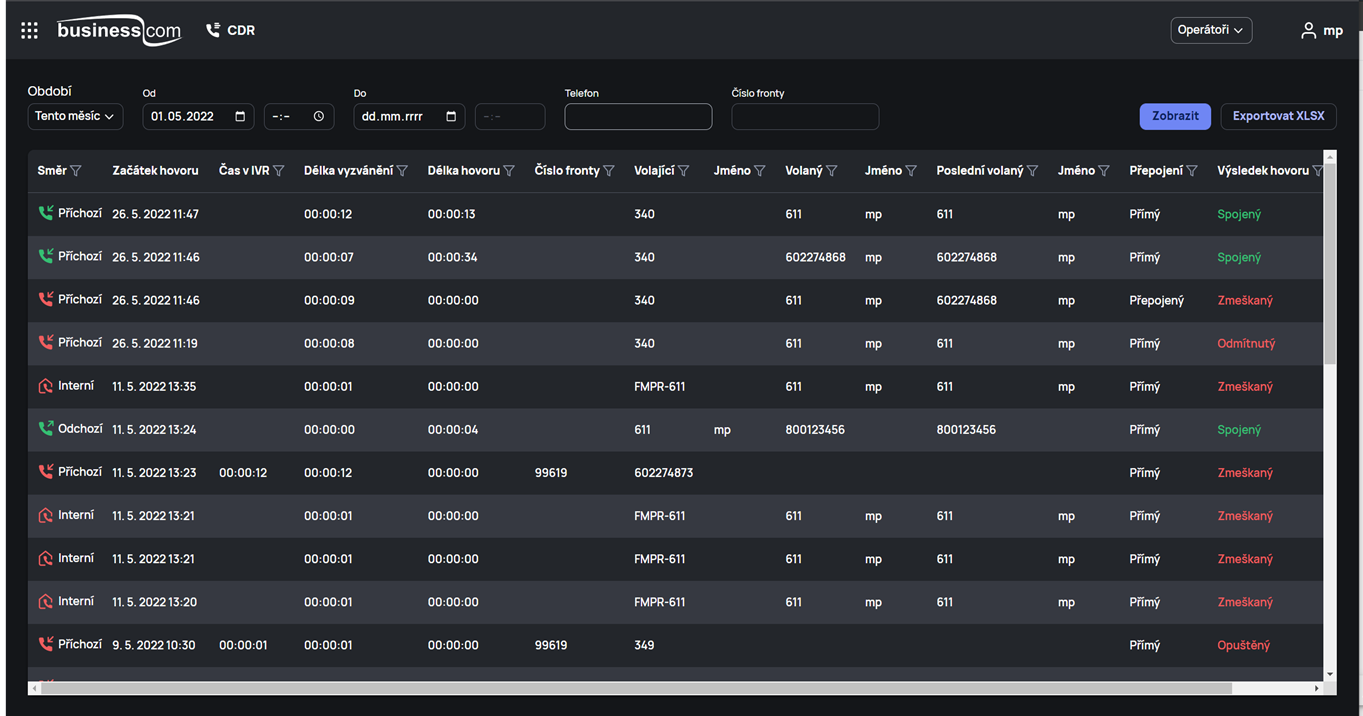Filter the Směr column
This screenshot has height=716, width=1363.
[x=76, y=171]
